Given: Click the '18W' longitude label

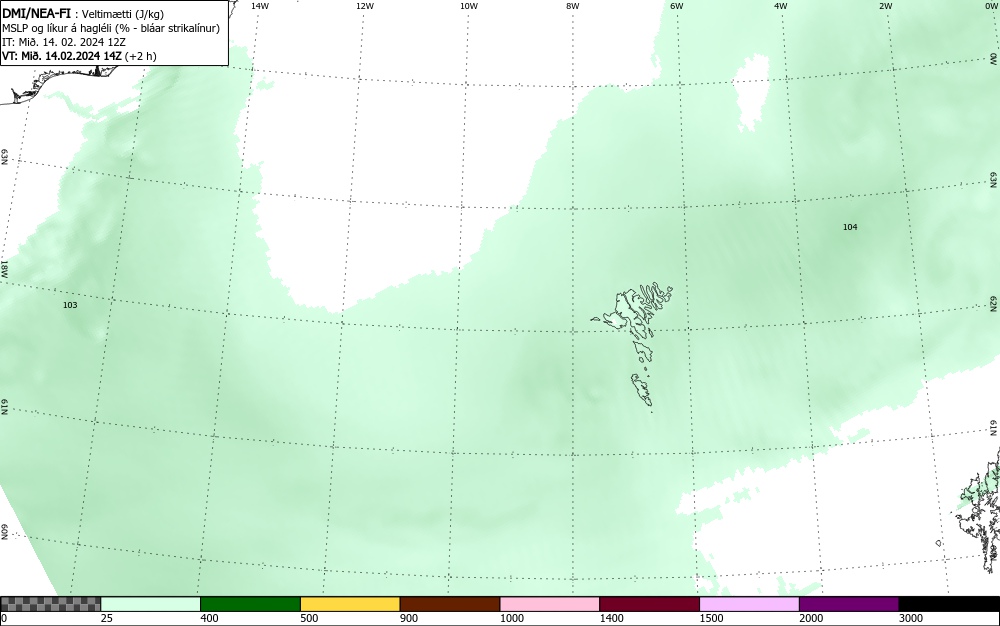Looking at the screenshot, I should tap(4, 268).
